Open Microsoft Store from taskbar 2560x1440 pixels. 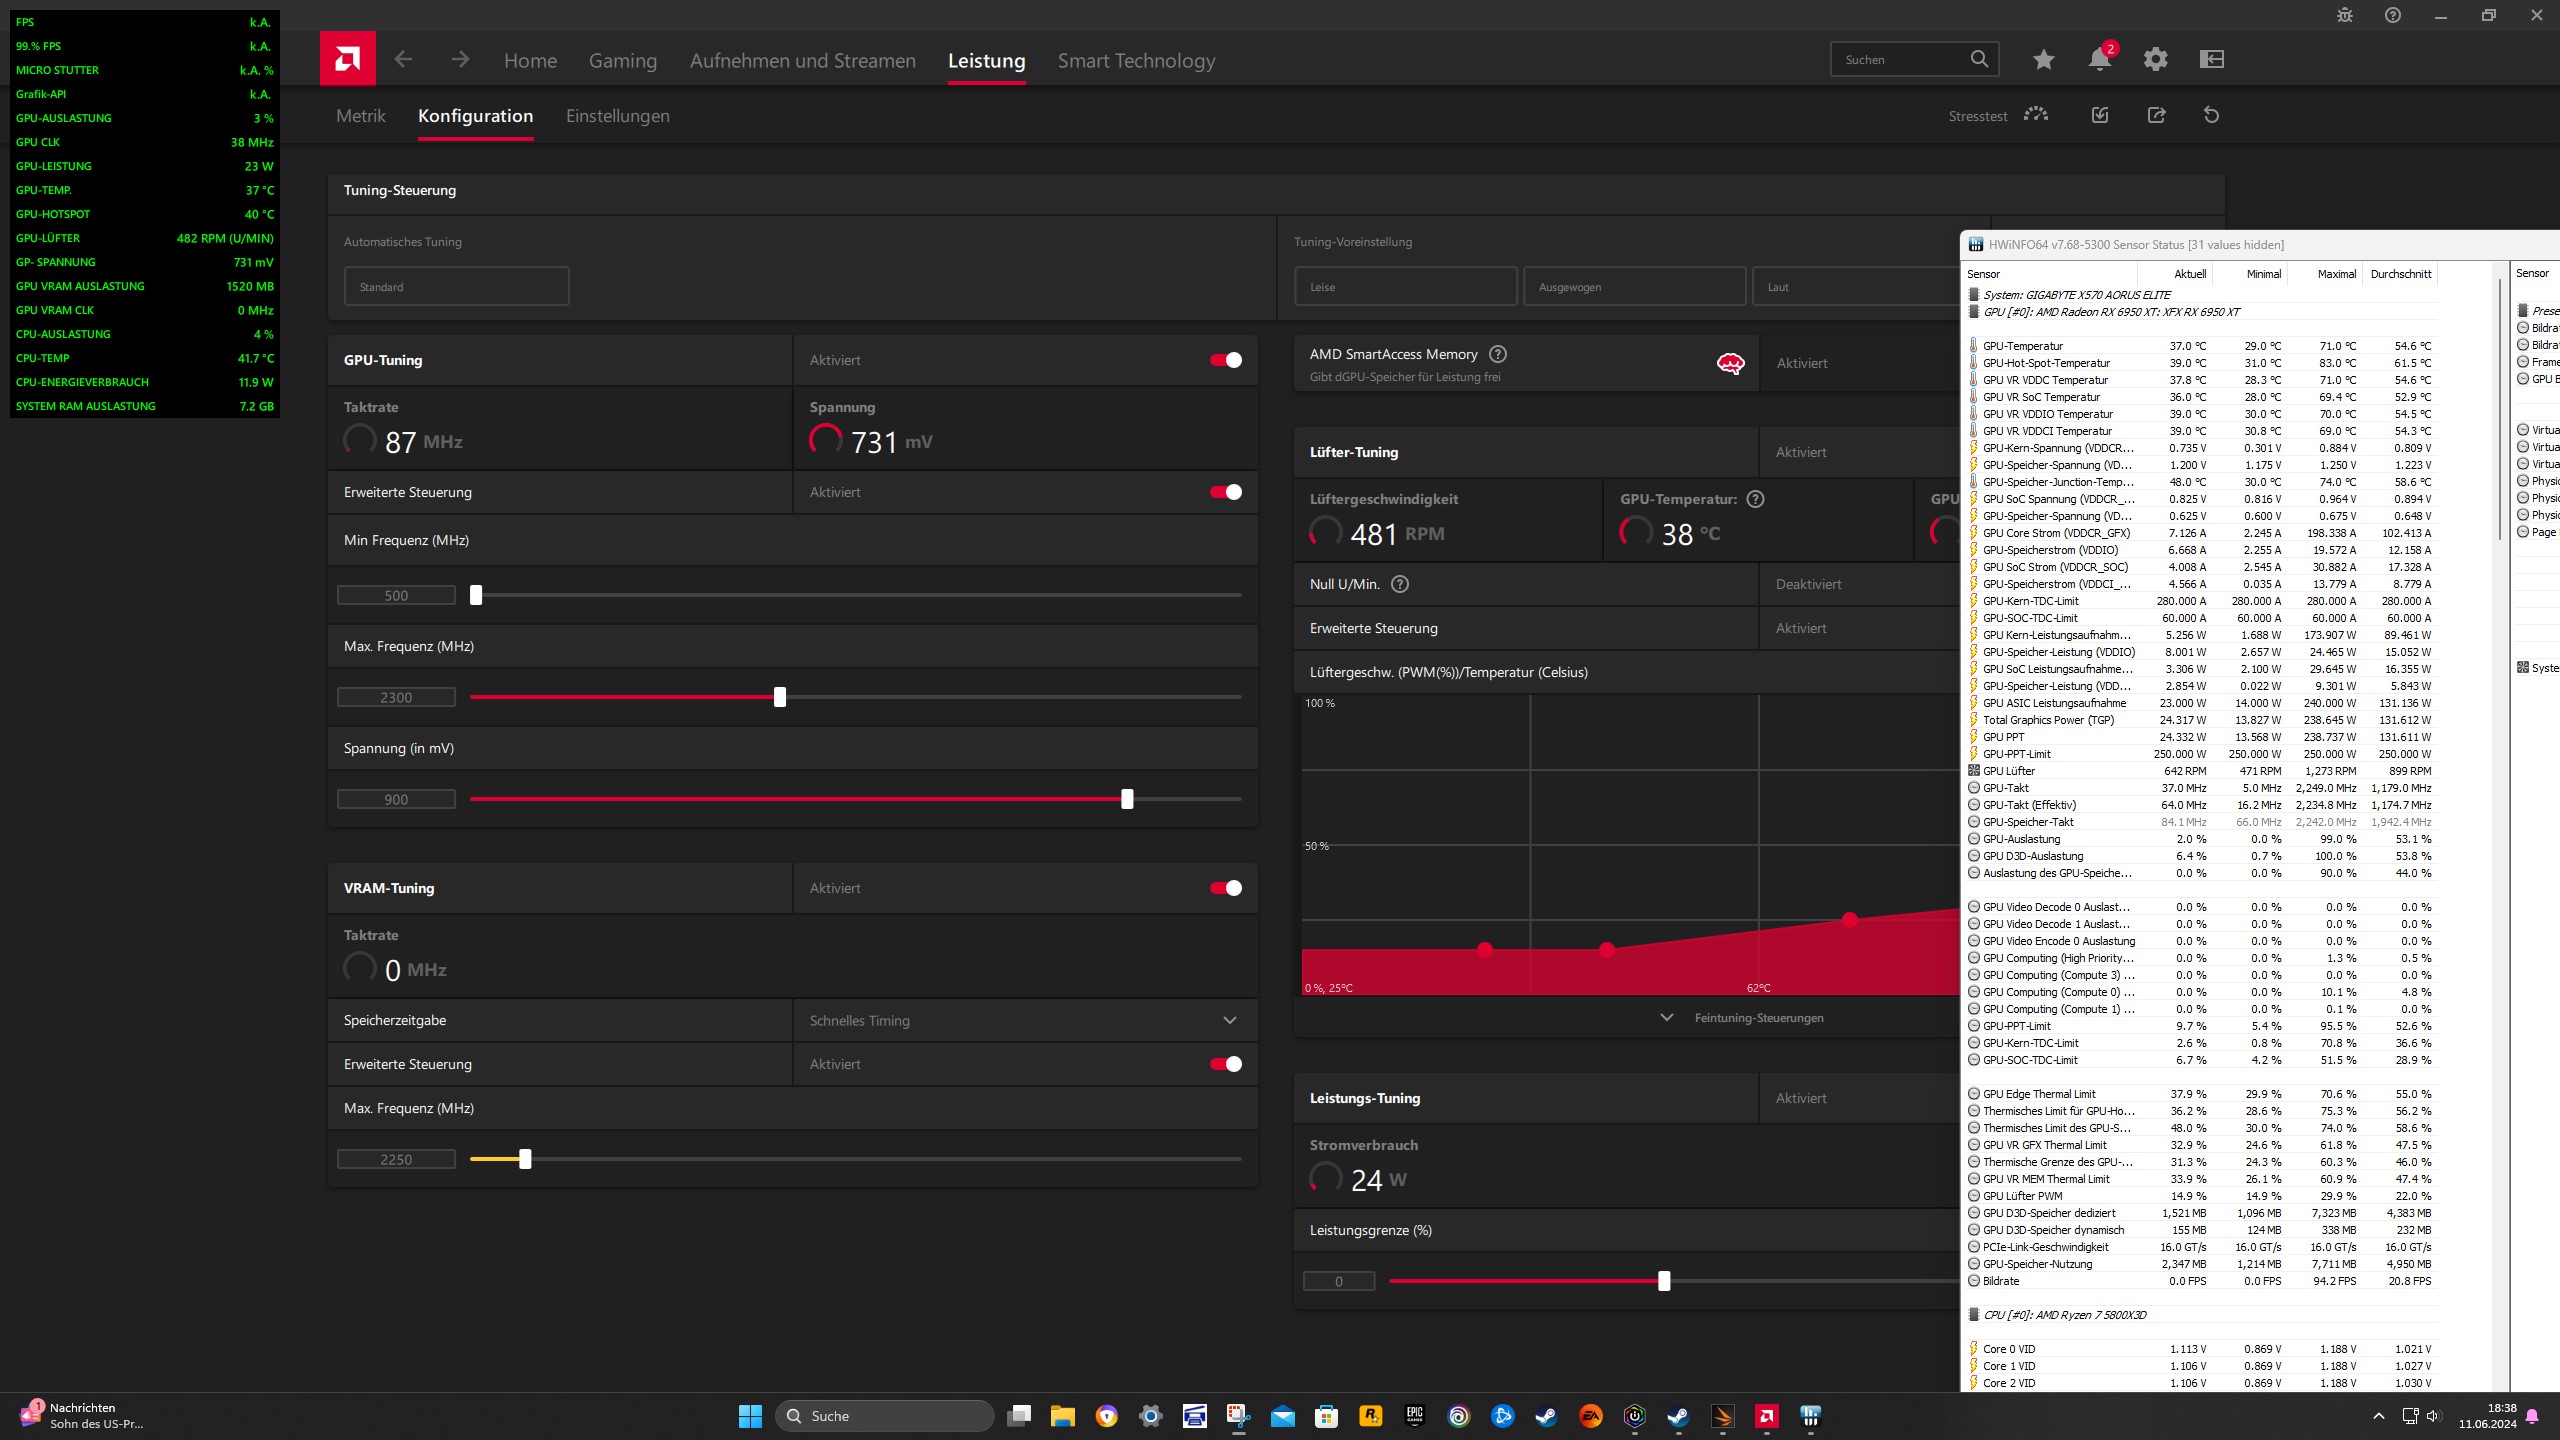click(x=1327, y=1415)
